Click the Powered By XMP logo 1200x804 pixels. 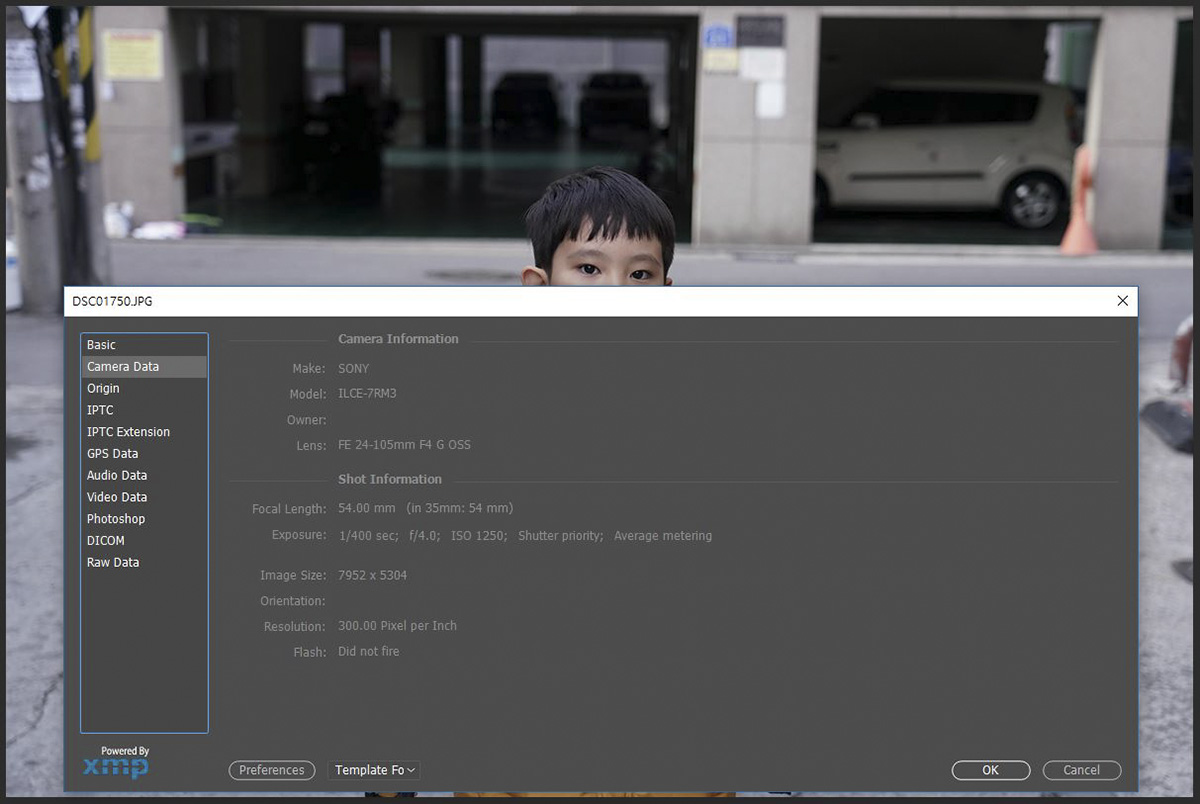[118, 762]
